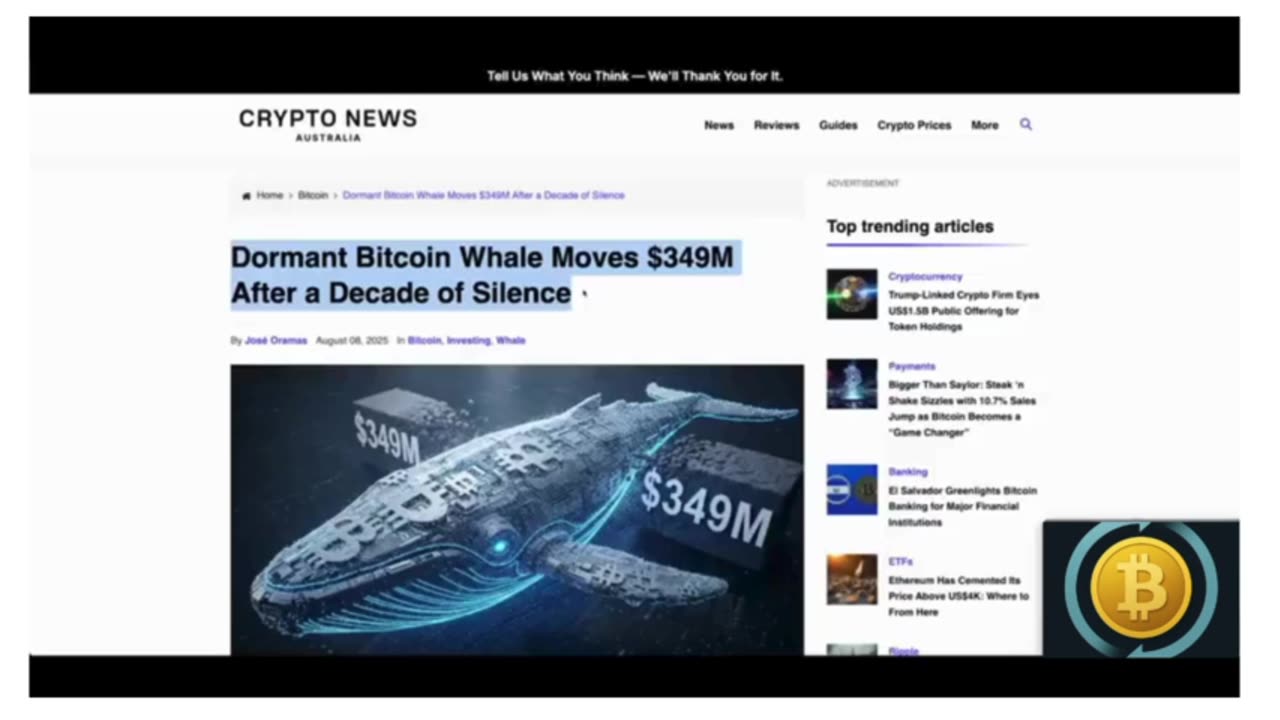The height and width of the screenshot is (720, 1280).
Task: Open the Bitcoin category tag under headline
Action: tap(424, 341)
